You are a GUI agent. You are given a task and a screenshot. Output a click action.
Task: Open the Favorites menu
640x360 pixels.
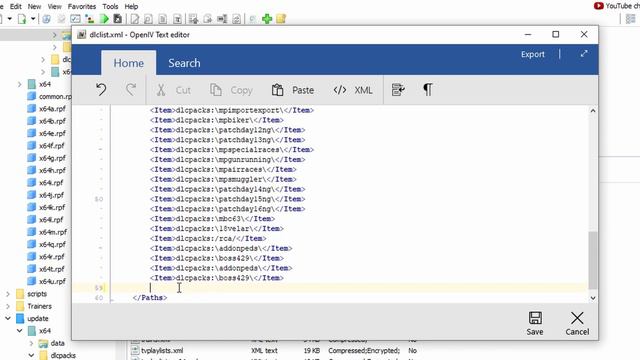click(x=82, y=7)
